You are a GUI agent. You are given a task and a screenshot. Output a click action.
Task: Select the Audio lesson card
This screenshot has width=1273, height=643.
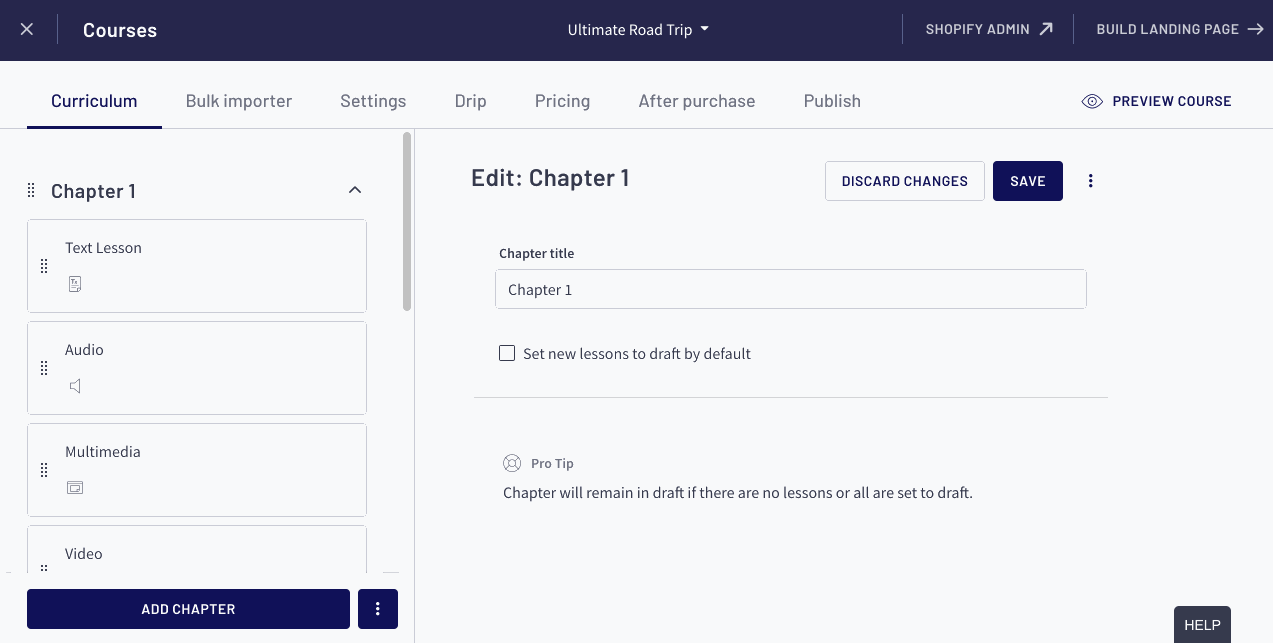(197, 368)
